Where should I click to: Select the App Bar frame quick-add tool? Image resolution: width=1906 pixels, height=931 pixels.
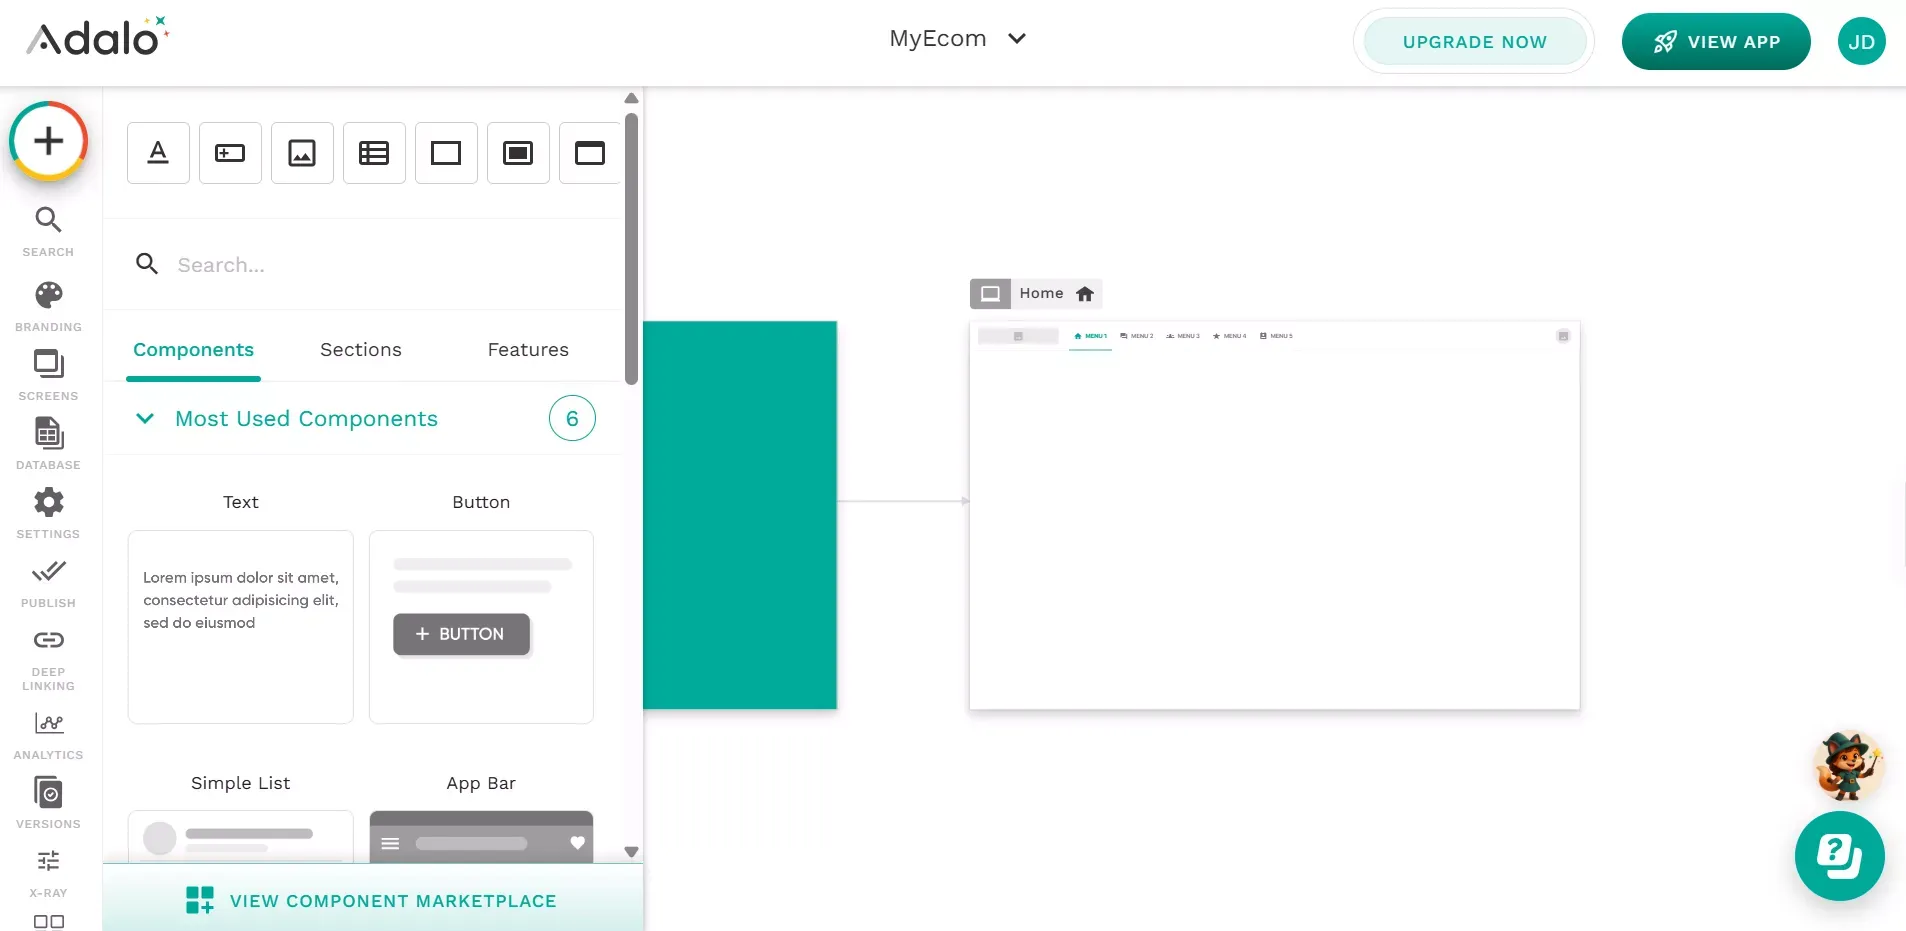[590, 153]
